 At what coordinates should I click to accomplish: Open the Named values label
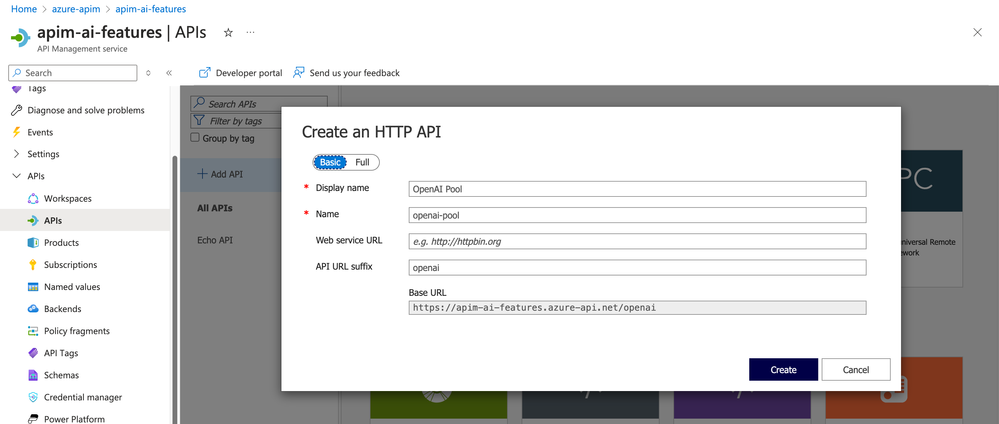click(72, 287)
